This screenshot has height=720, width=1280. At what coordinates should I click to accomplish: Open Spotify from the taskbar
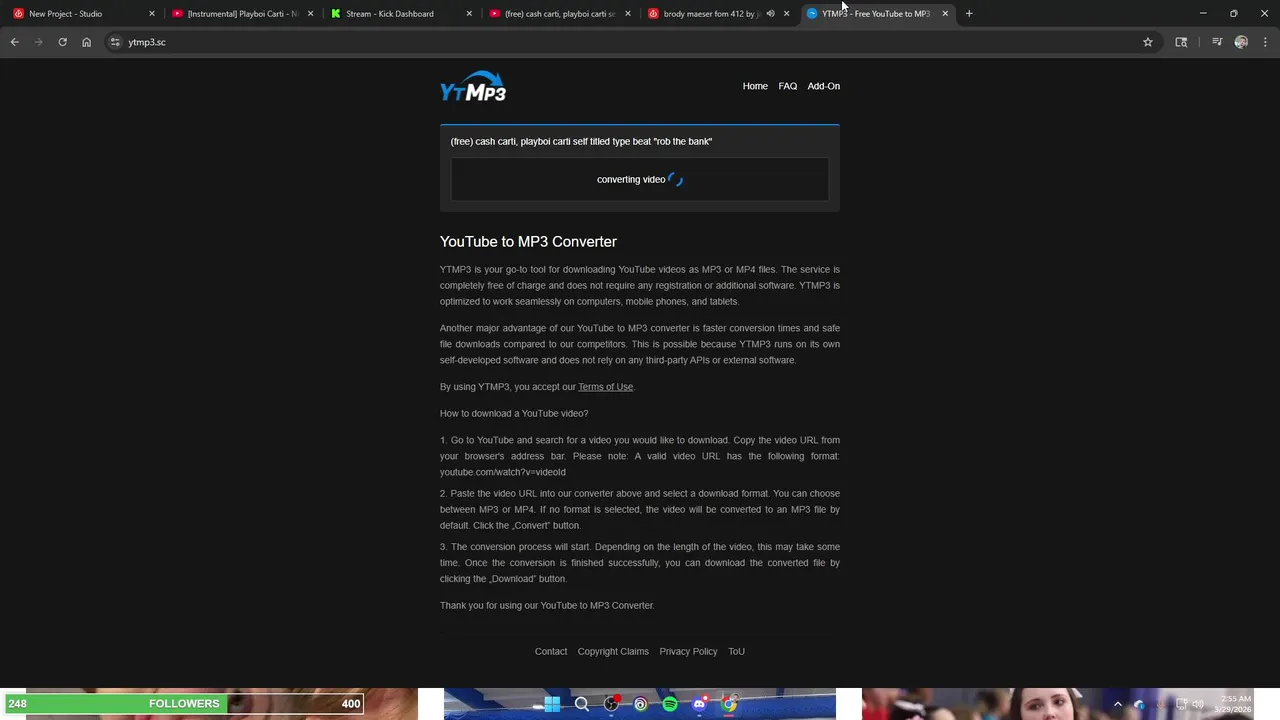670,704
